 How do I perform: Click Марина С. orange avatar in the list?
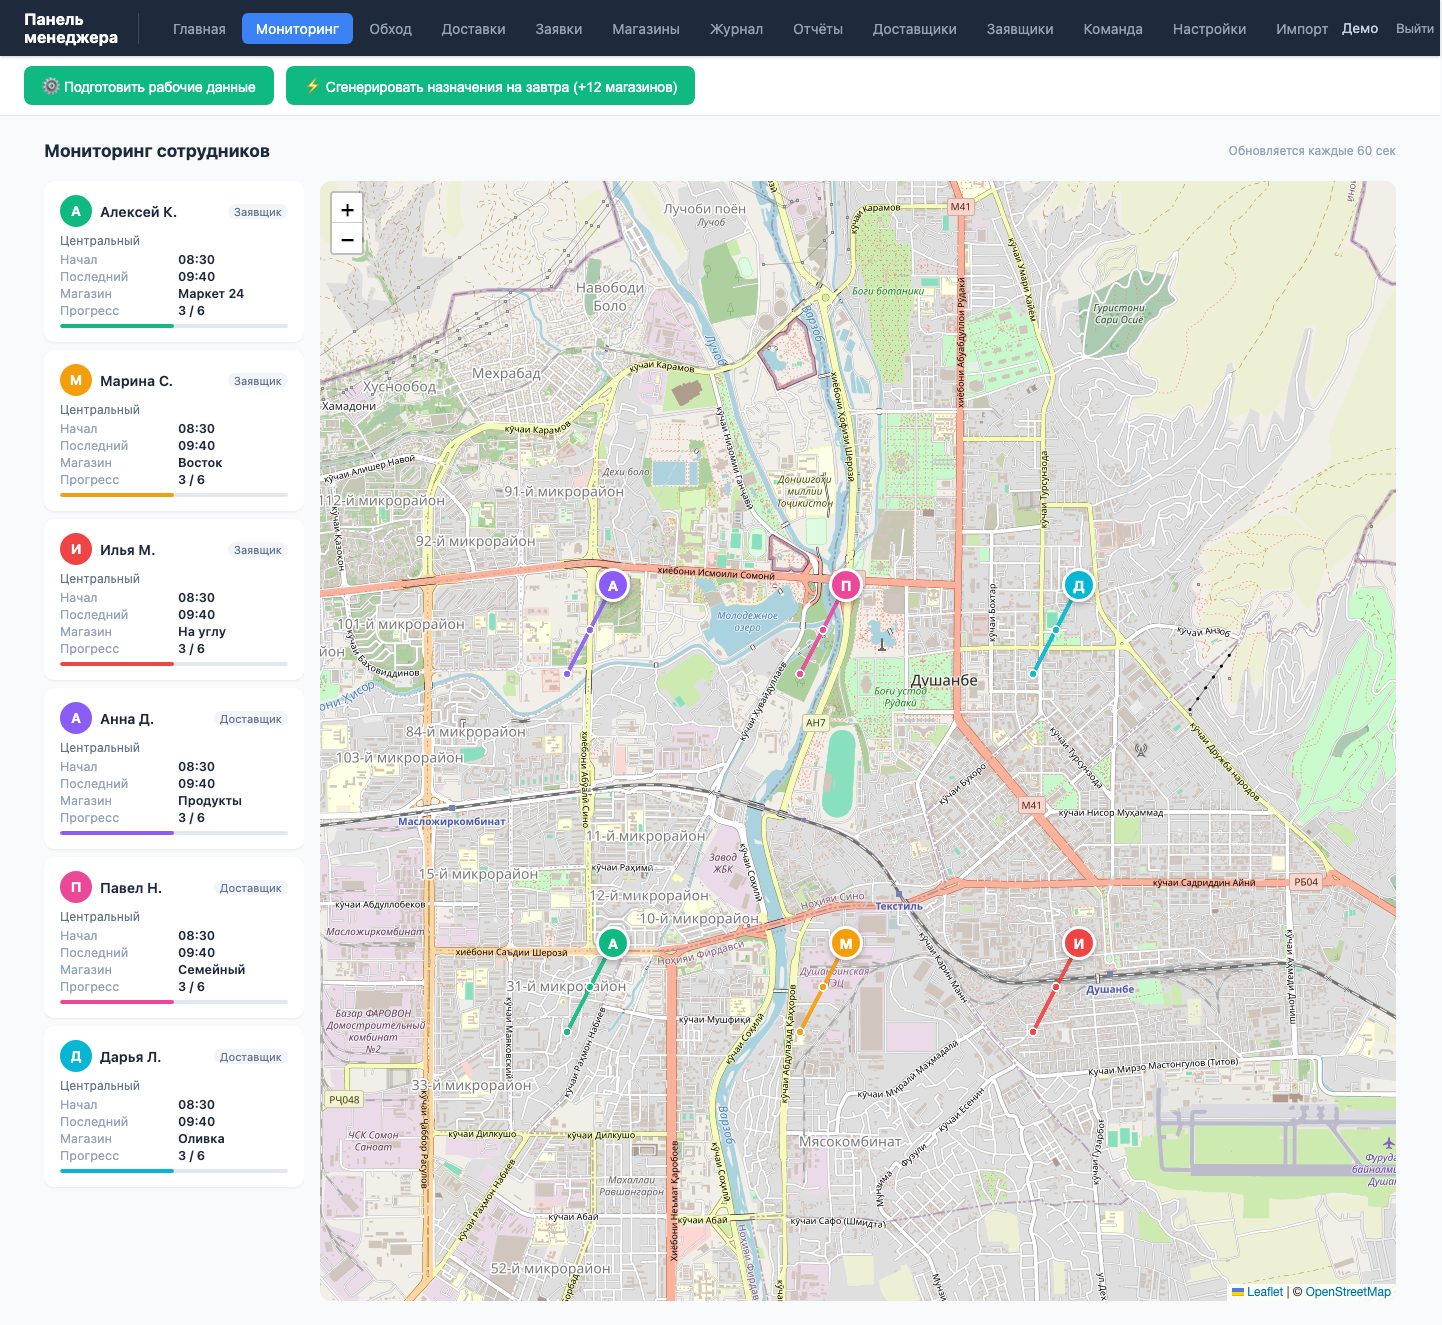[x=76, y=381]
